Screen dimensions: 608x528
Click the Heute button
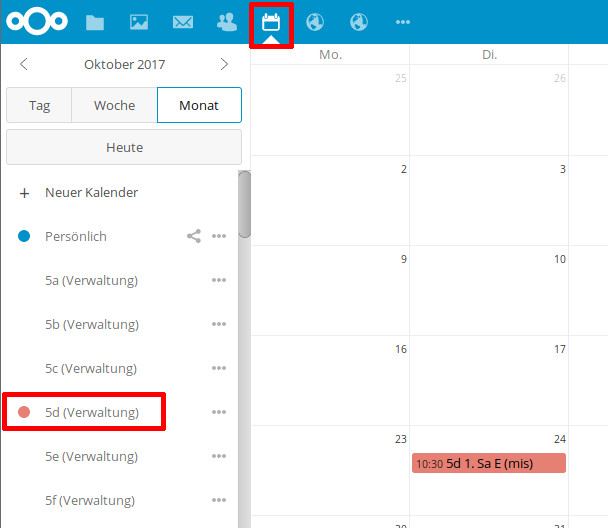[124, 147]
